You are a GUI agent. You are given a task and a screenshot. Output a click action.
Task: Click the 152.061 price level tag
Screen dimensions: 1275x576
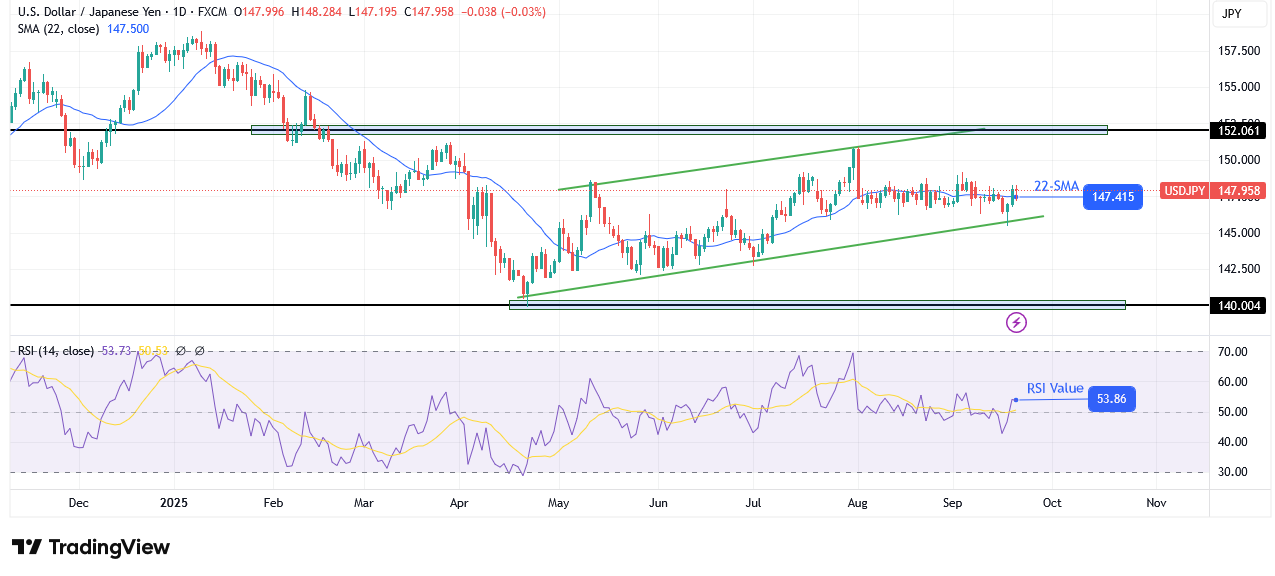(x=1240, y=130)
